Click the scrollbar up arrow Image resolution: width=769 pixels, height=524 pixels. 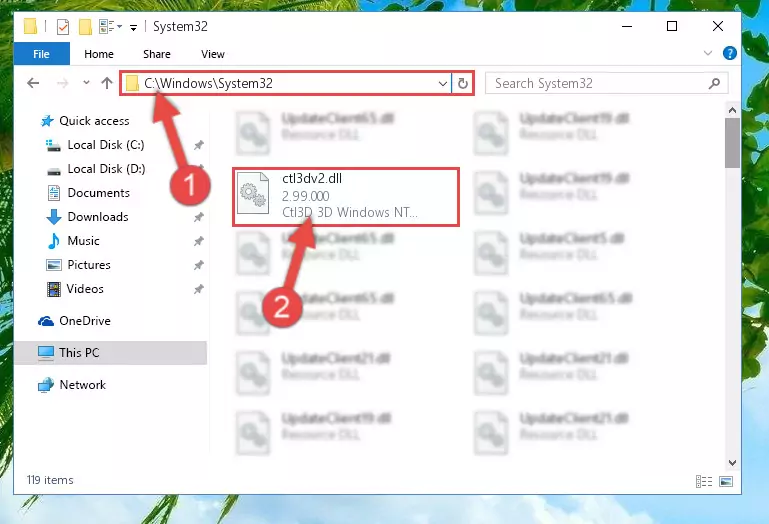click(x=732, y=110)
